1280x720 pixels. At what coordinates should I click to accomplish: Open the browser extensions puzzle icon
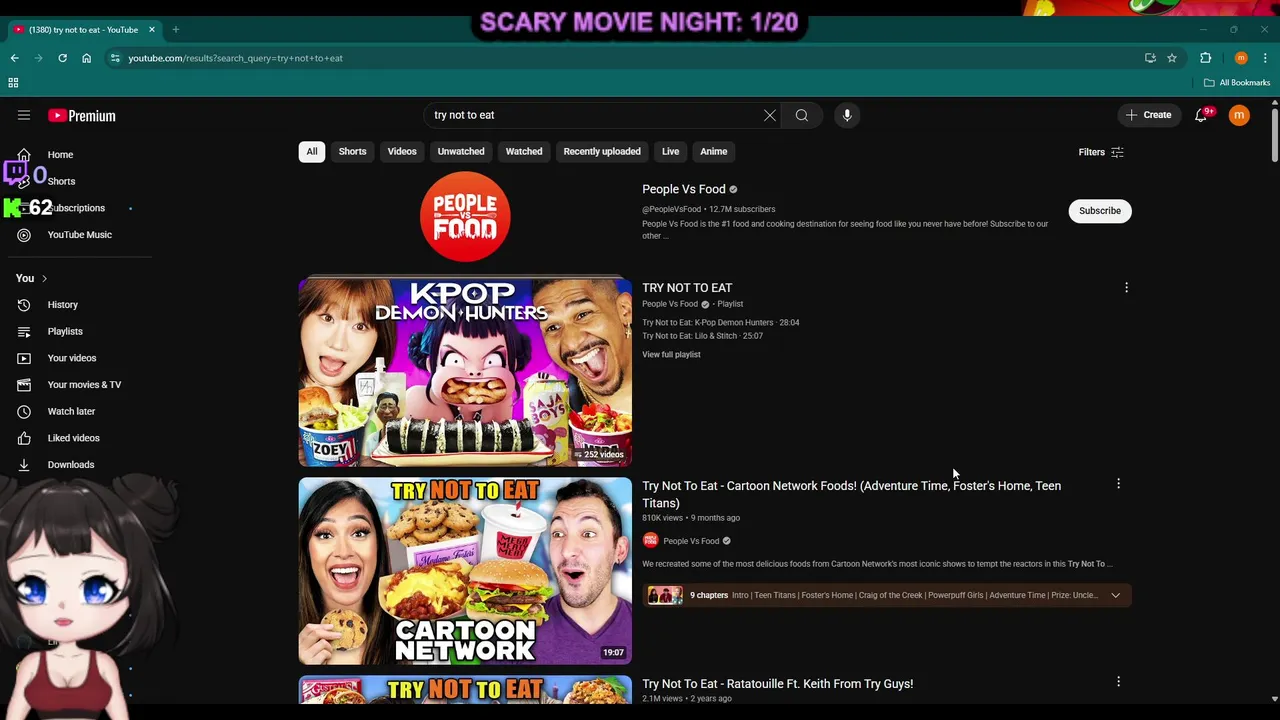1206,58
